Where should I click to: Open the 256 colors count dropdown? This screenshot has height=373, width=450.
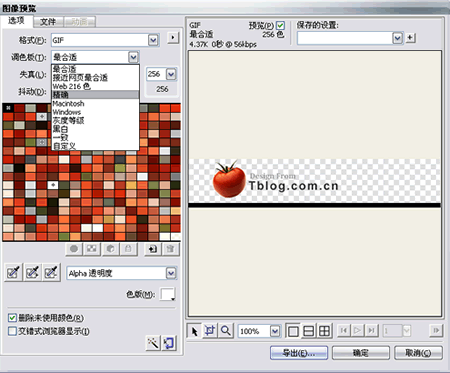click(171, 74)
